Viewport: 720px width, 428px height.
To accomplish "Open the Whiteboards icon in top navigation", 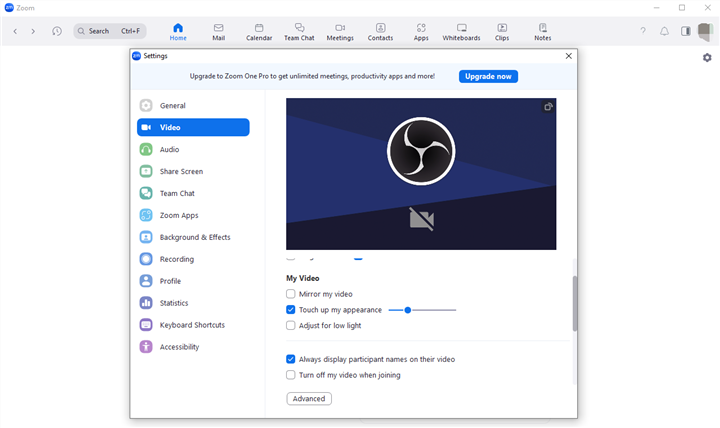I will coord(461,31).
